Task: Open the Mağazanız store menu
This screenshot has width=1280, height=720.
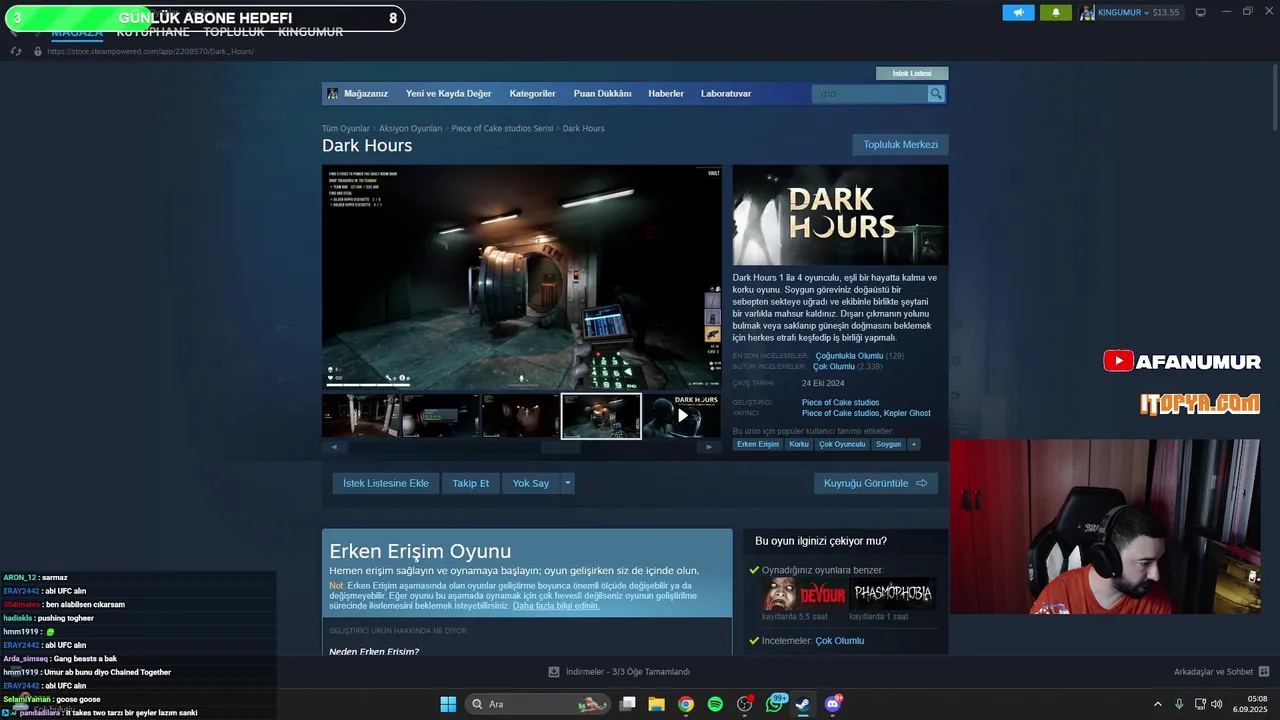Action: coord(365,93)
